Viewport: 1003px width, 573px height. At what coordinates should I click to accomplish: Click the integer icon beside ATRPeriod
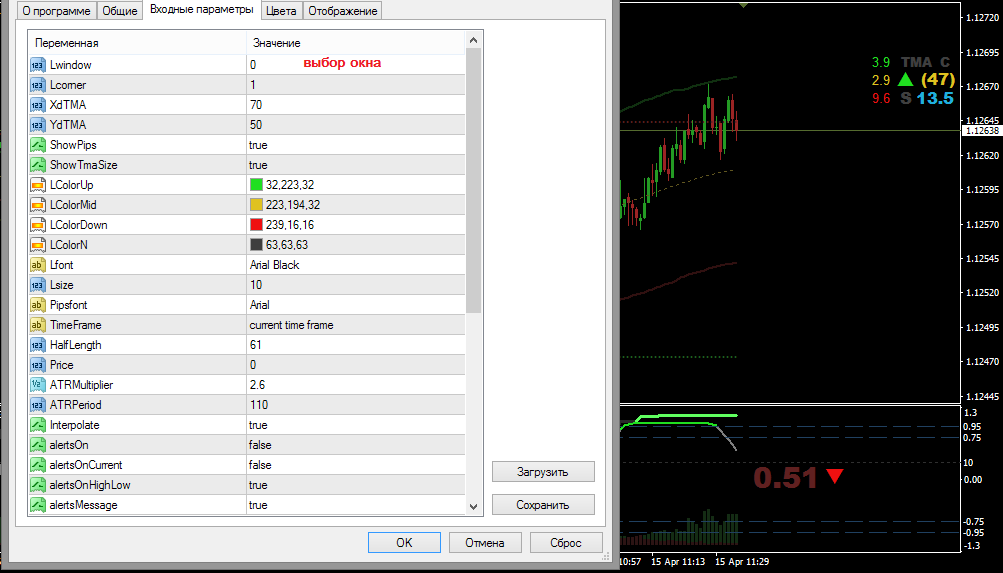38,405
